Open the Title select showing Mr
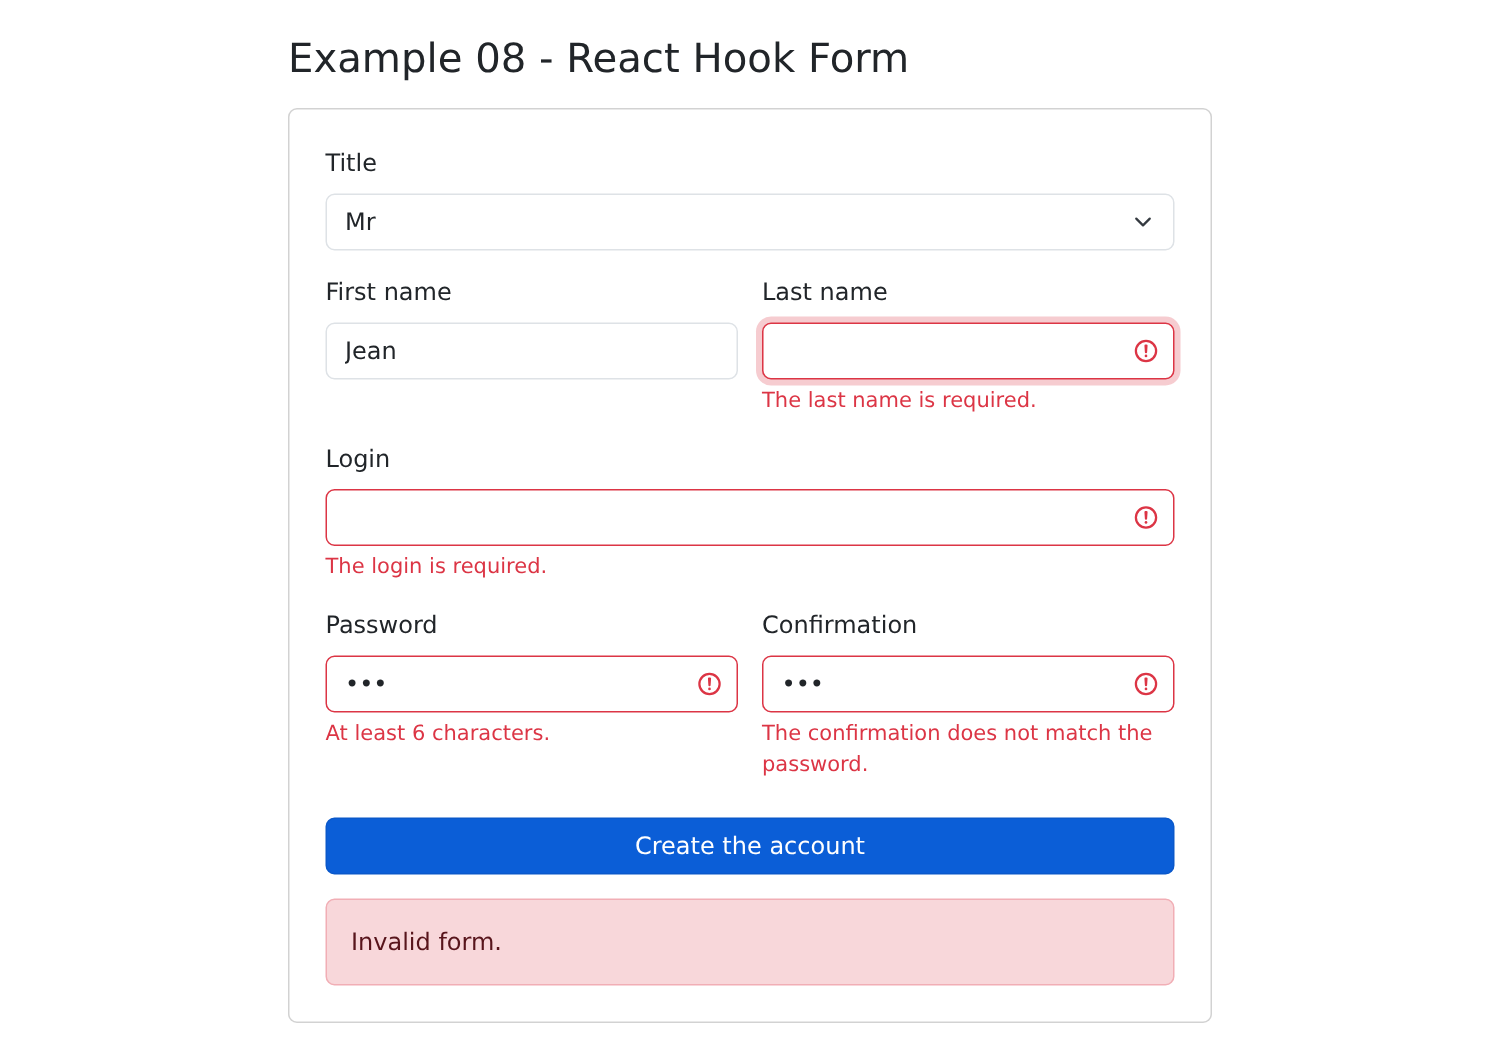This screenshot has height=1059, width=1500. click(x=750, y=222)
